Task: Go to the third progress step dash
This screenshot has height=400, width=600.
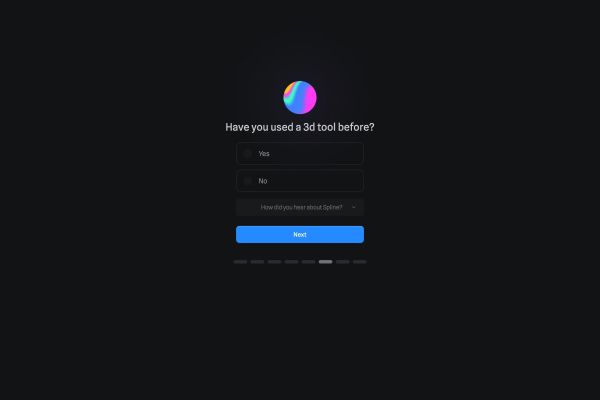Action: [274, 262]
